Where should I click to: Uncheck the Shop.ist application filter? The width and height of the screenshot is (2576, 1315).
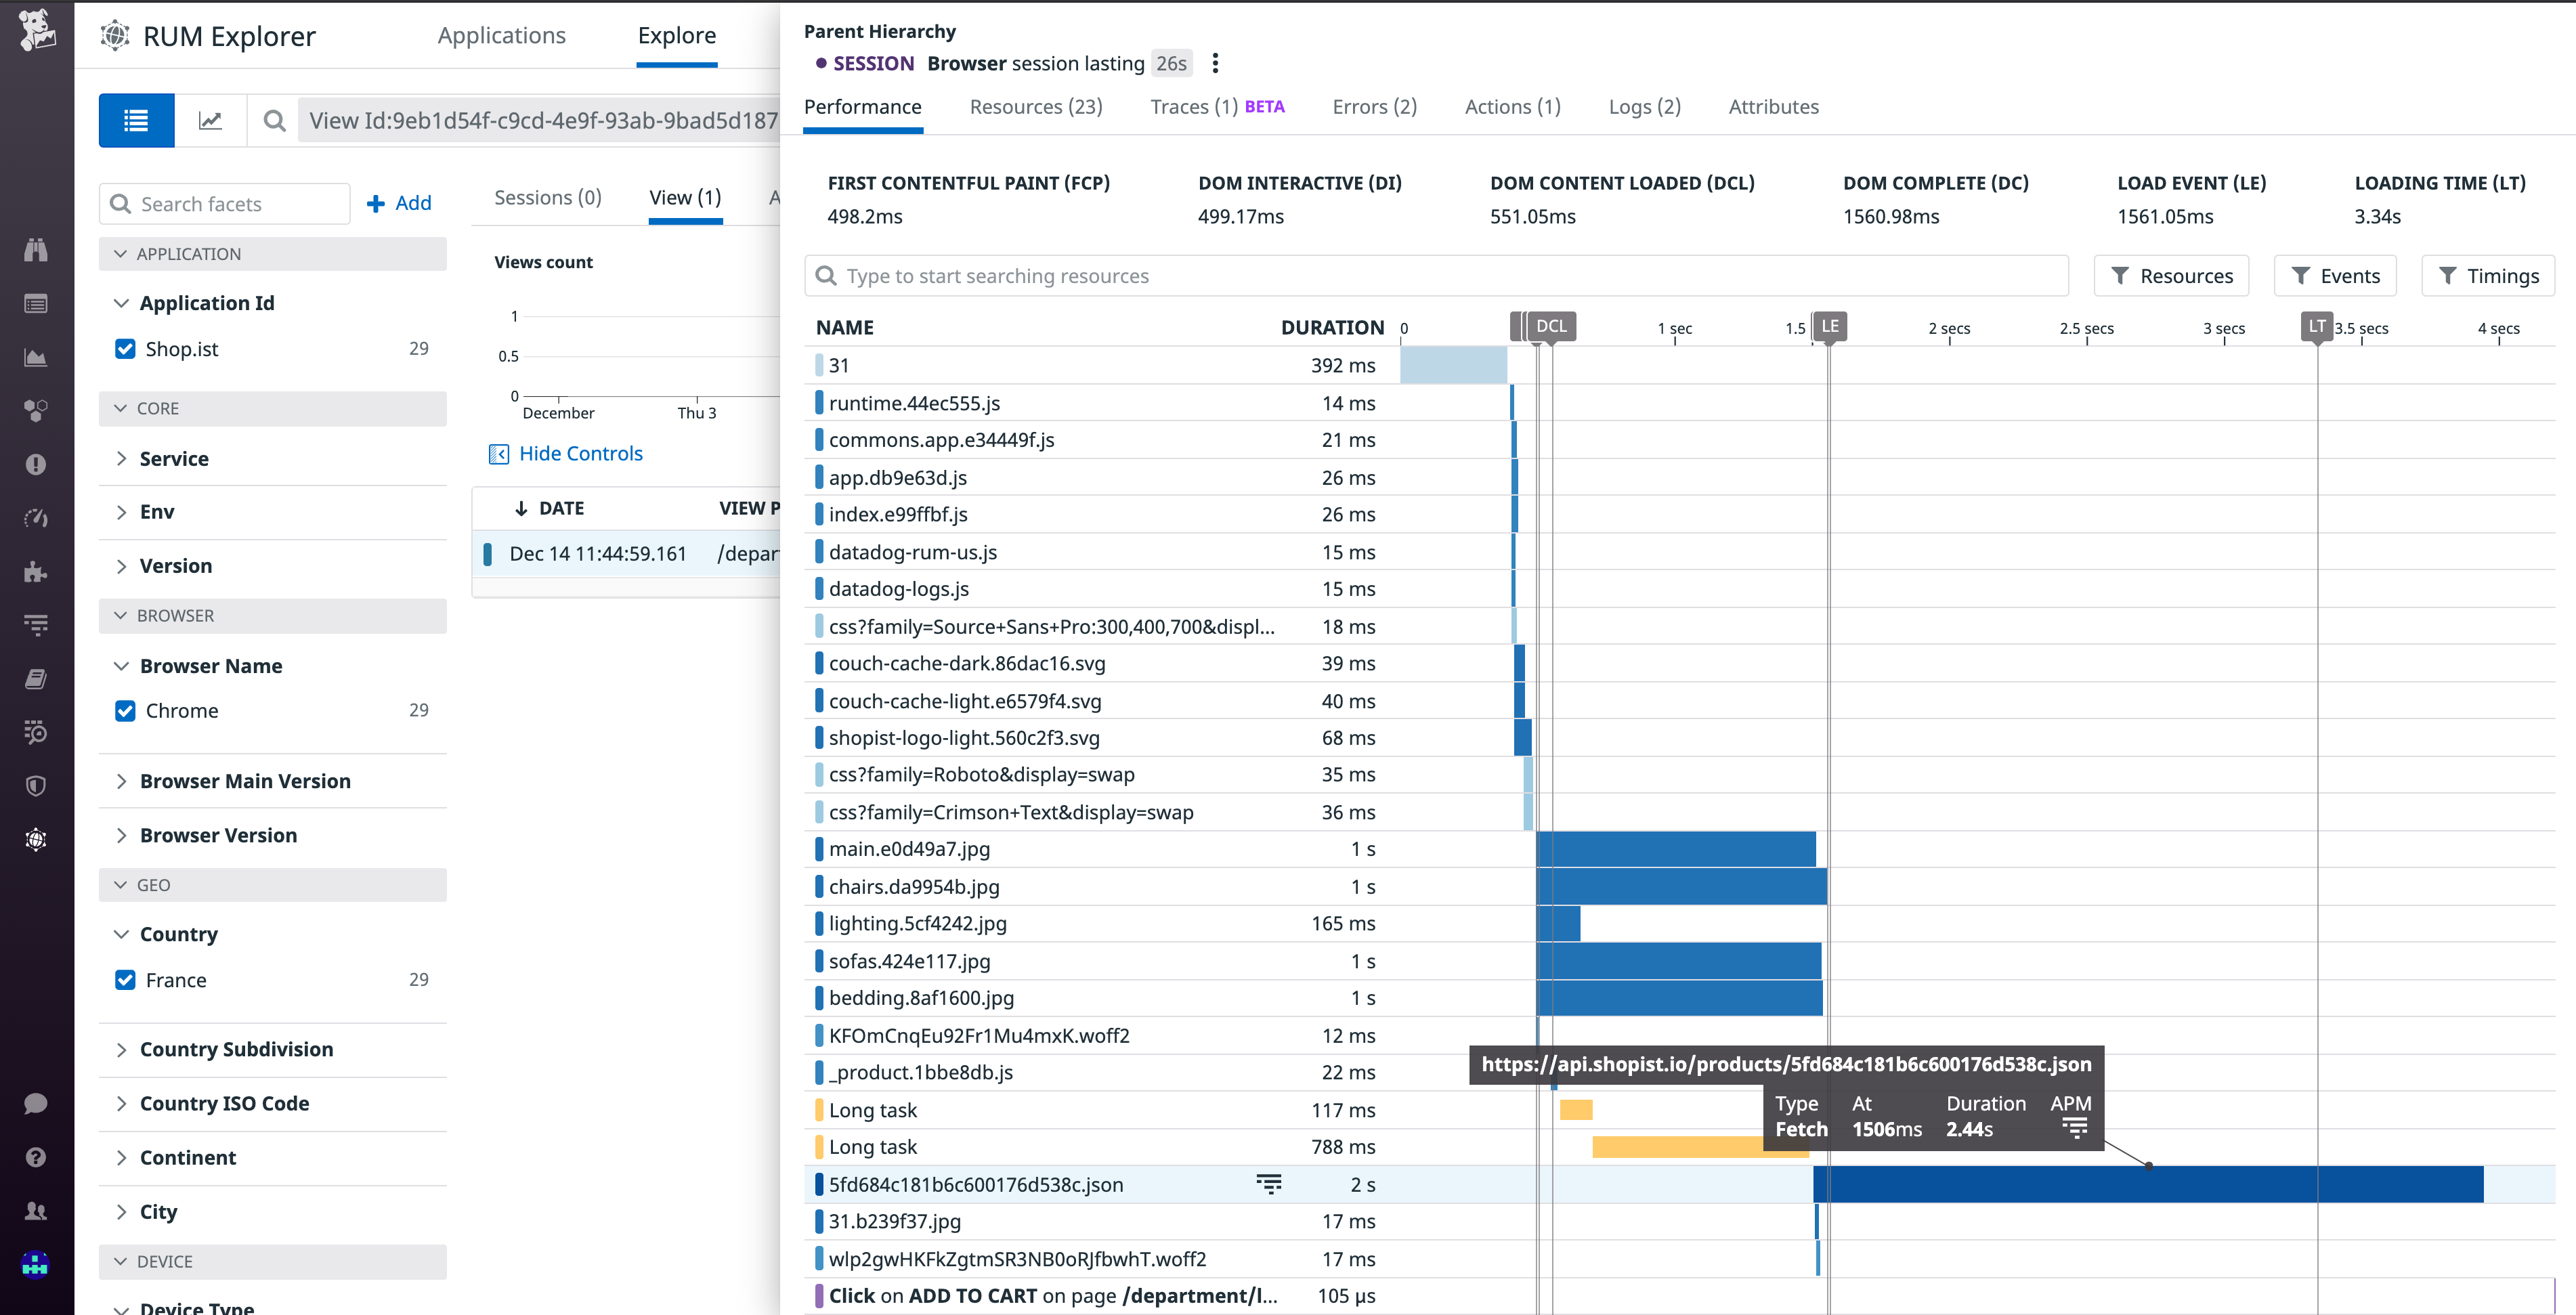pos(124,348)
